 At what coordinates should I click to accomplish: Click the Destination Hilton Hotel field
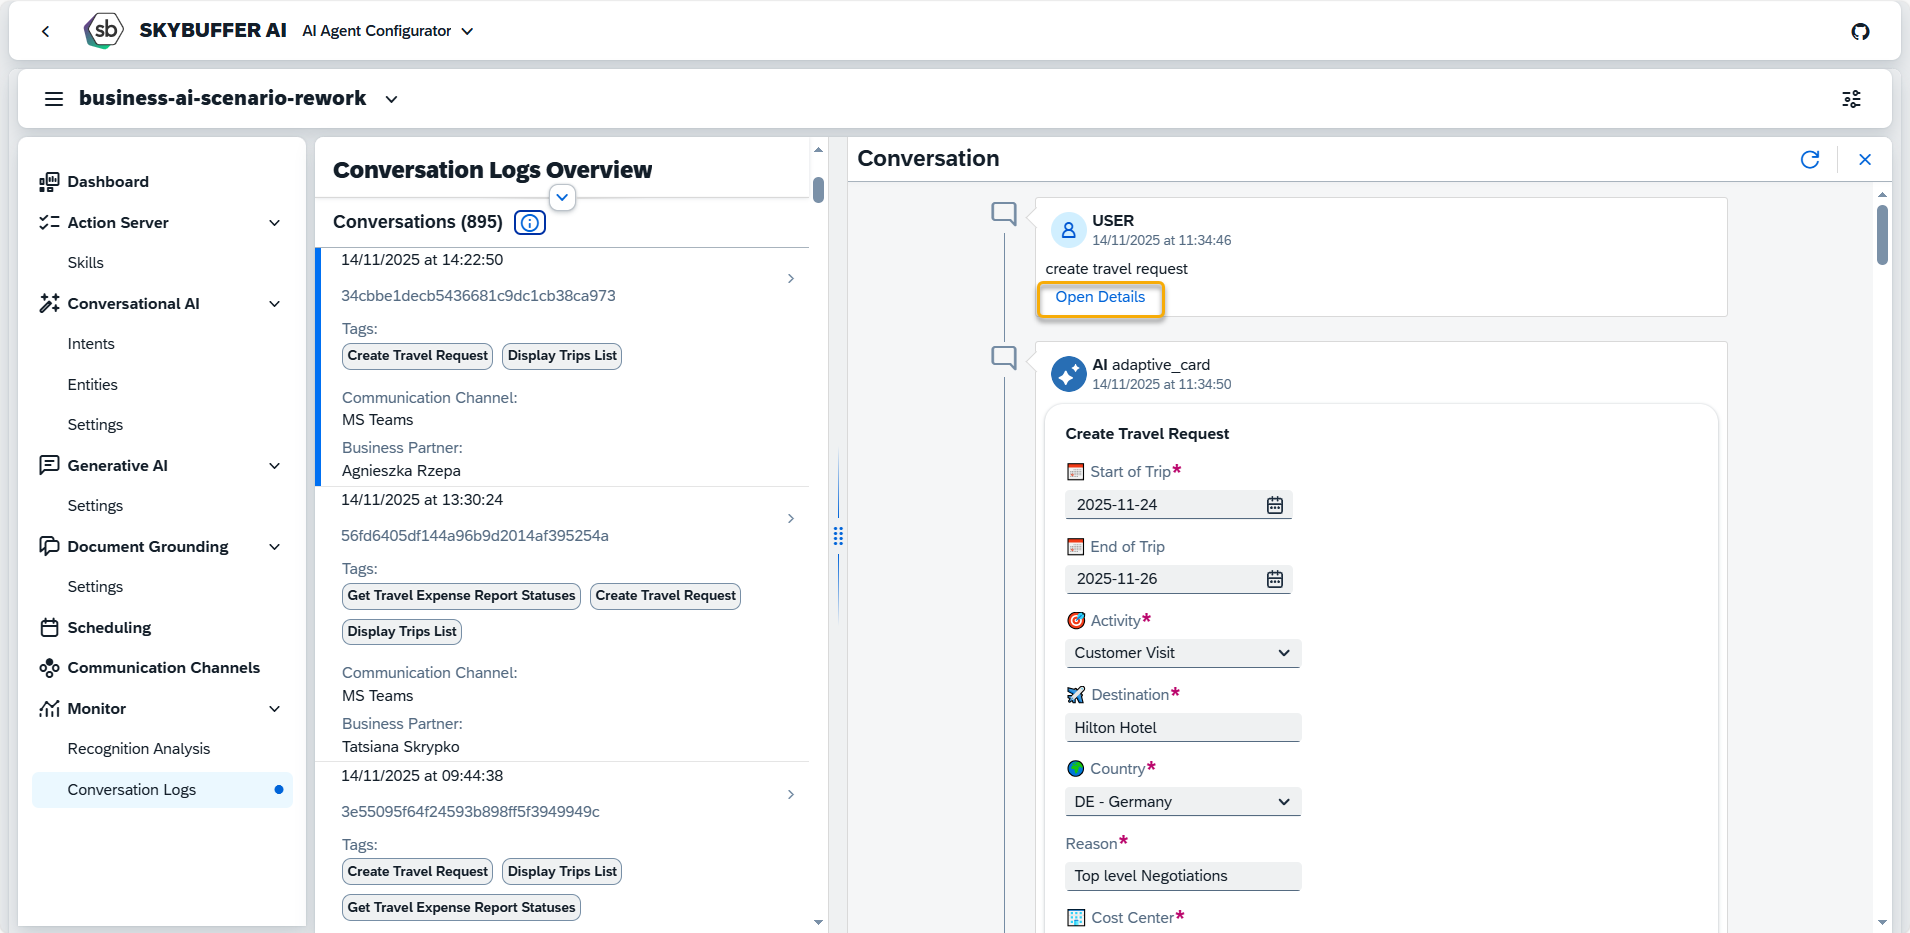click(x=1182, y=728)
